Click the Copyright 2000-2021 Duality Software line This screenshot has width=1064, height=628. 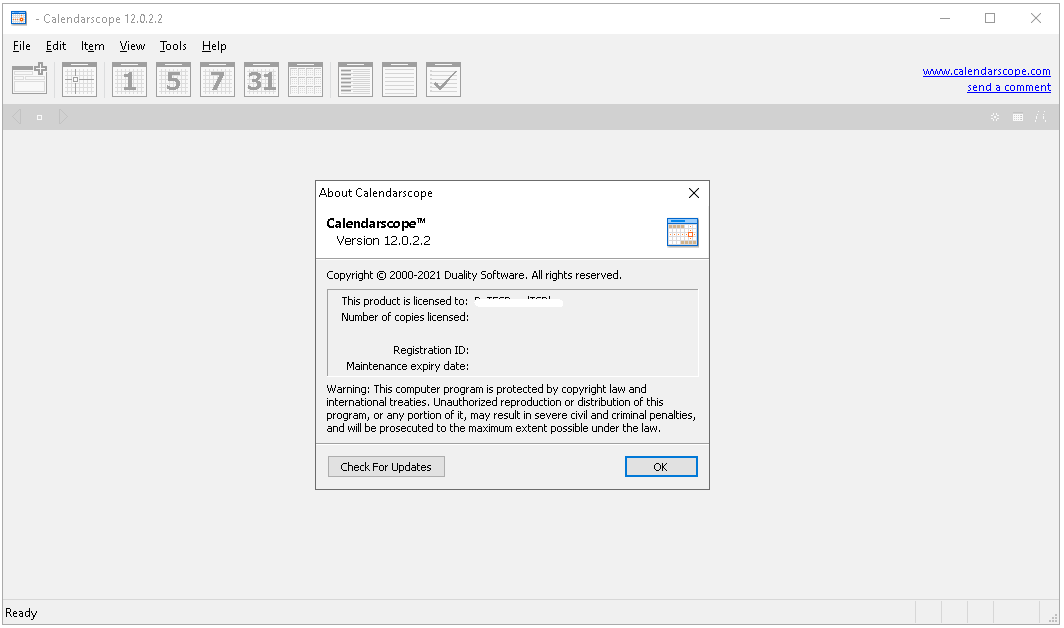click(474, 275)
